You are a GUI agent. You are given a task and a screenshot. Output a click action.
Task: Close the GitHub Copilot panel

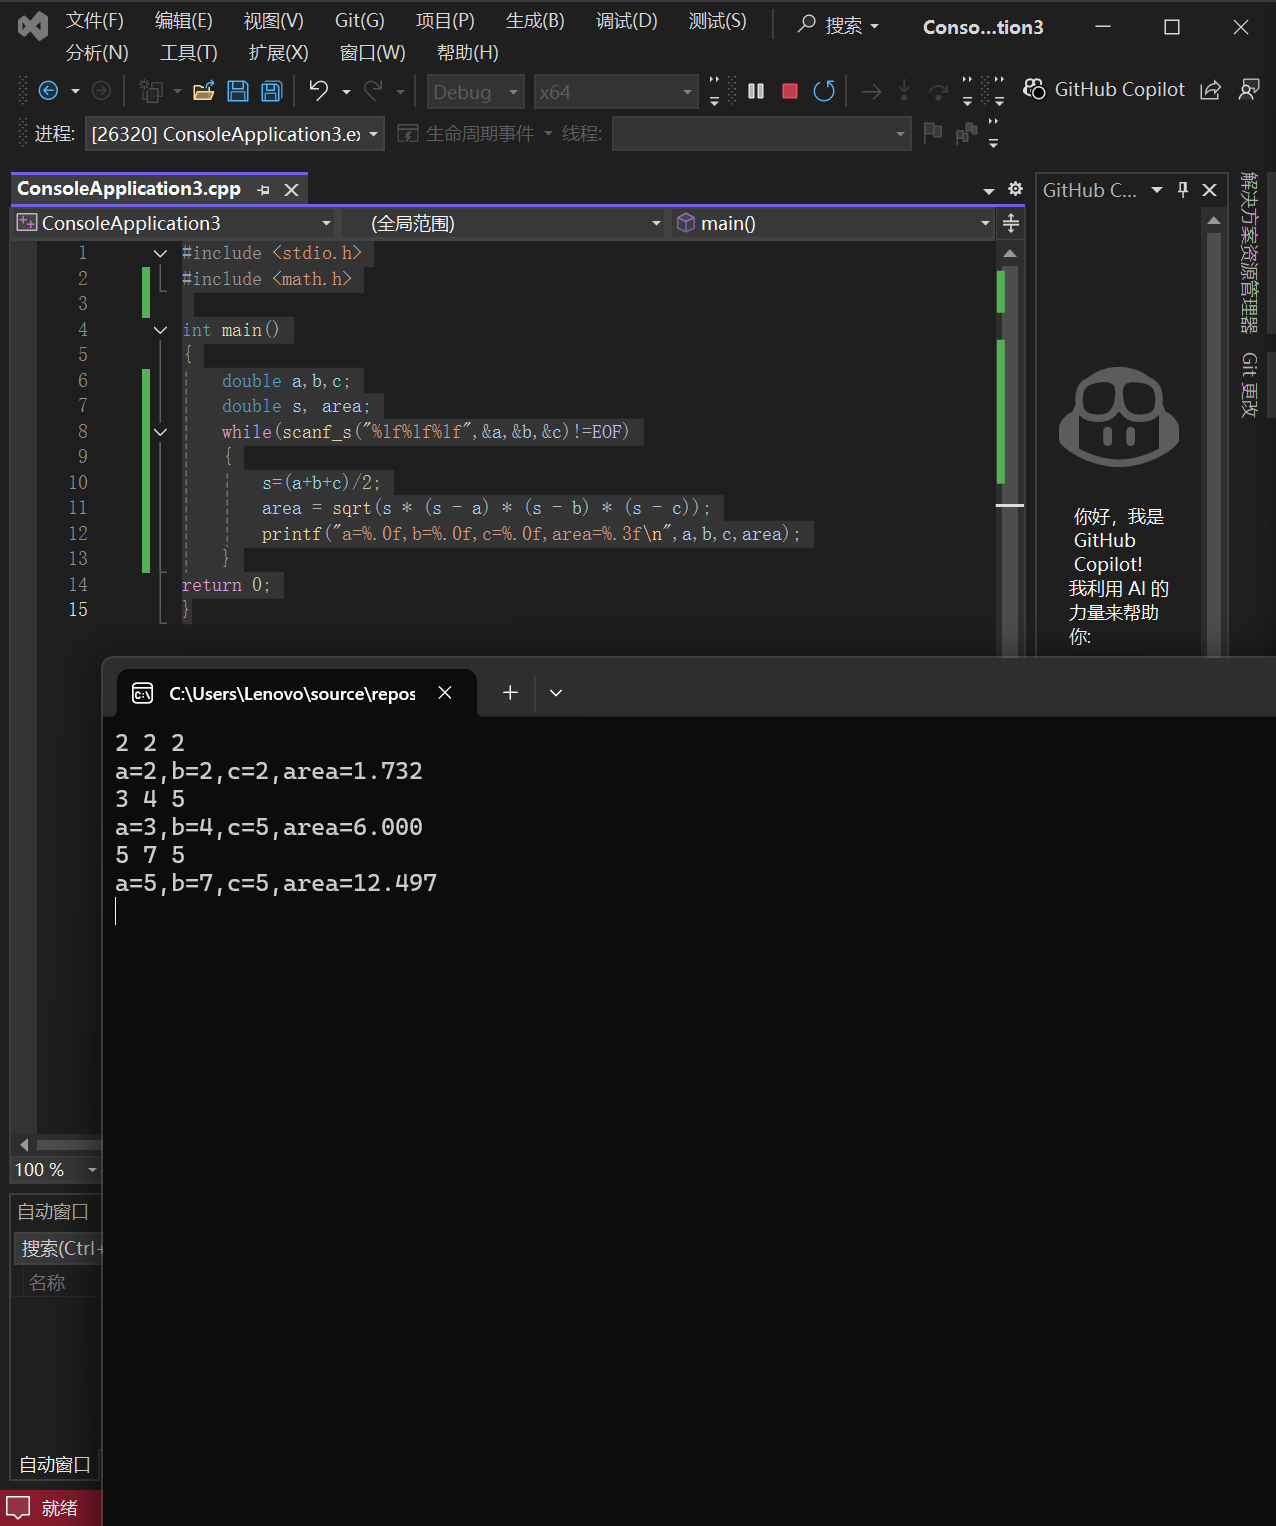1209,189
